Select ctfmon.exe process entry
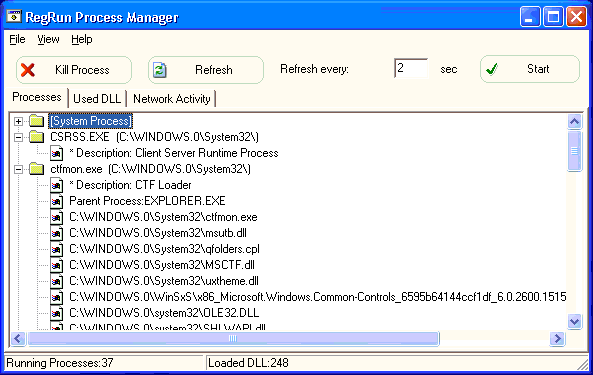 click(x=150, y=169)
